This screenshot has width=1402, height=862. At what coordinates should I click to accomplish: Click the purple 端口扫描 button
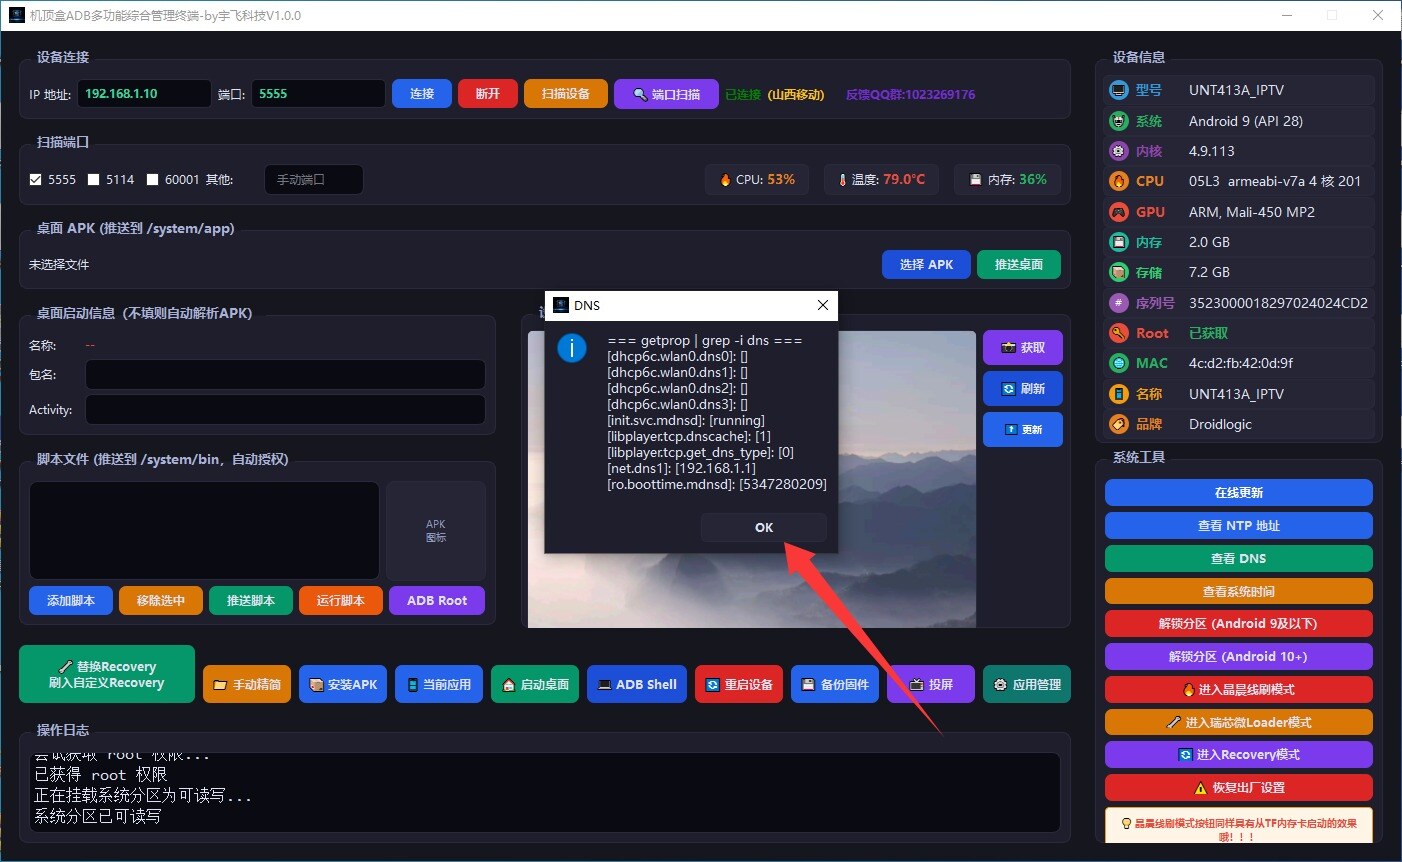point(666,93)
